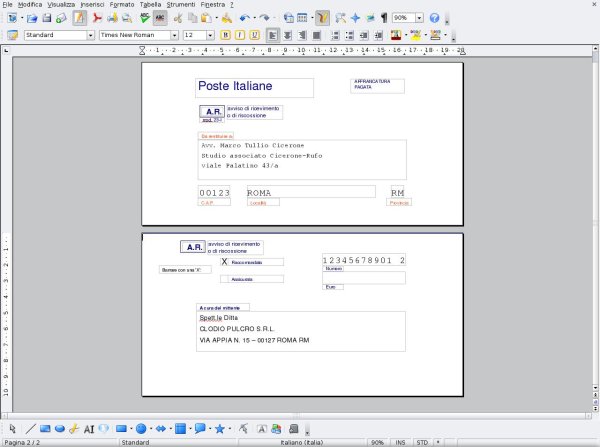
Task: Set justified text alignment
Action: point(316,35)
